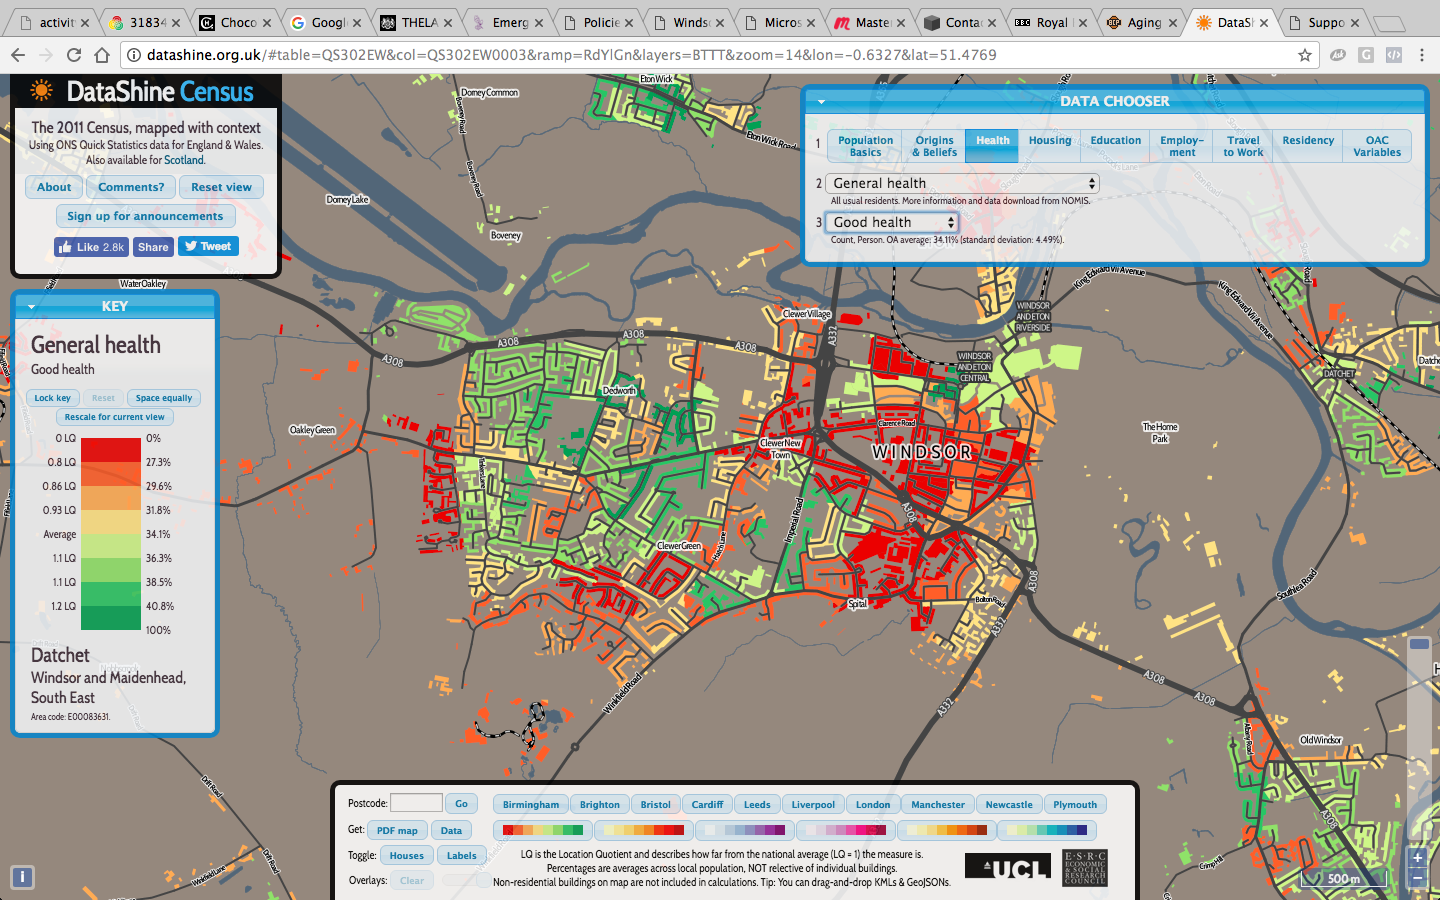Open the info 'i' icon in corner
This screenshot has width=1440, height=900.
22,878
